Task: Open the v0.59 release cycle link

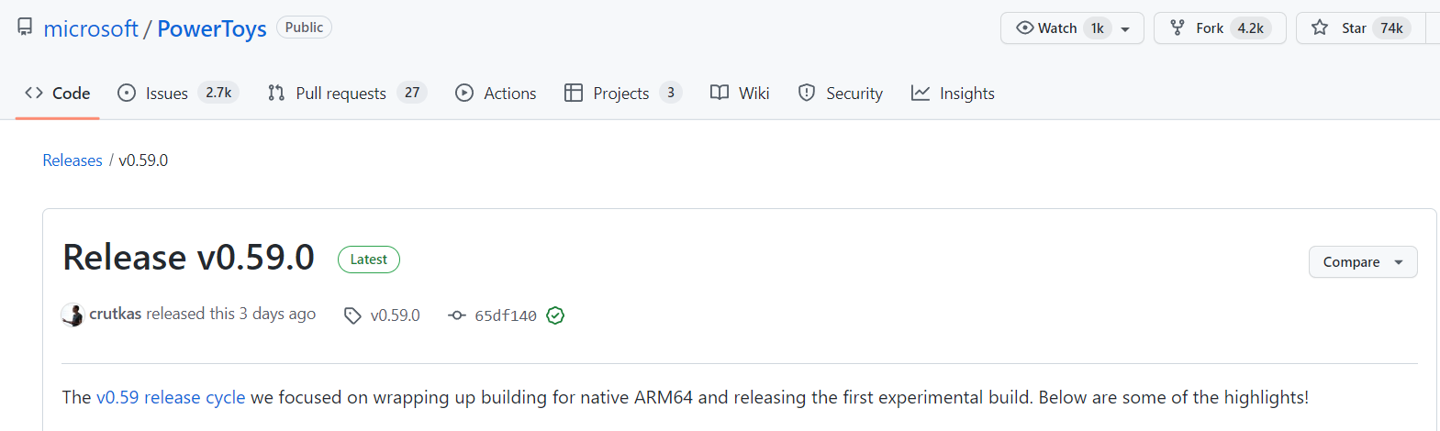Action: click(171, 397)
